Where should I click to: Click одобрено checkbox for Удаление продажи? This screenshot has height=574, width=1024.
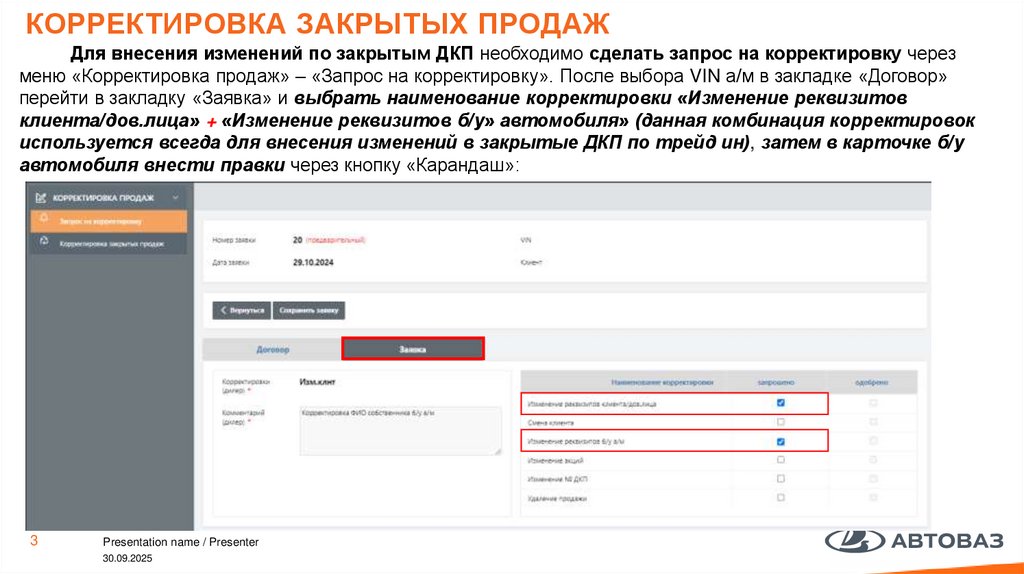coord(873,498)
